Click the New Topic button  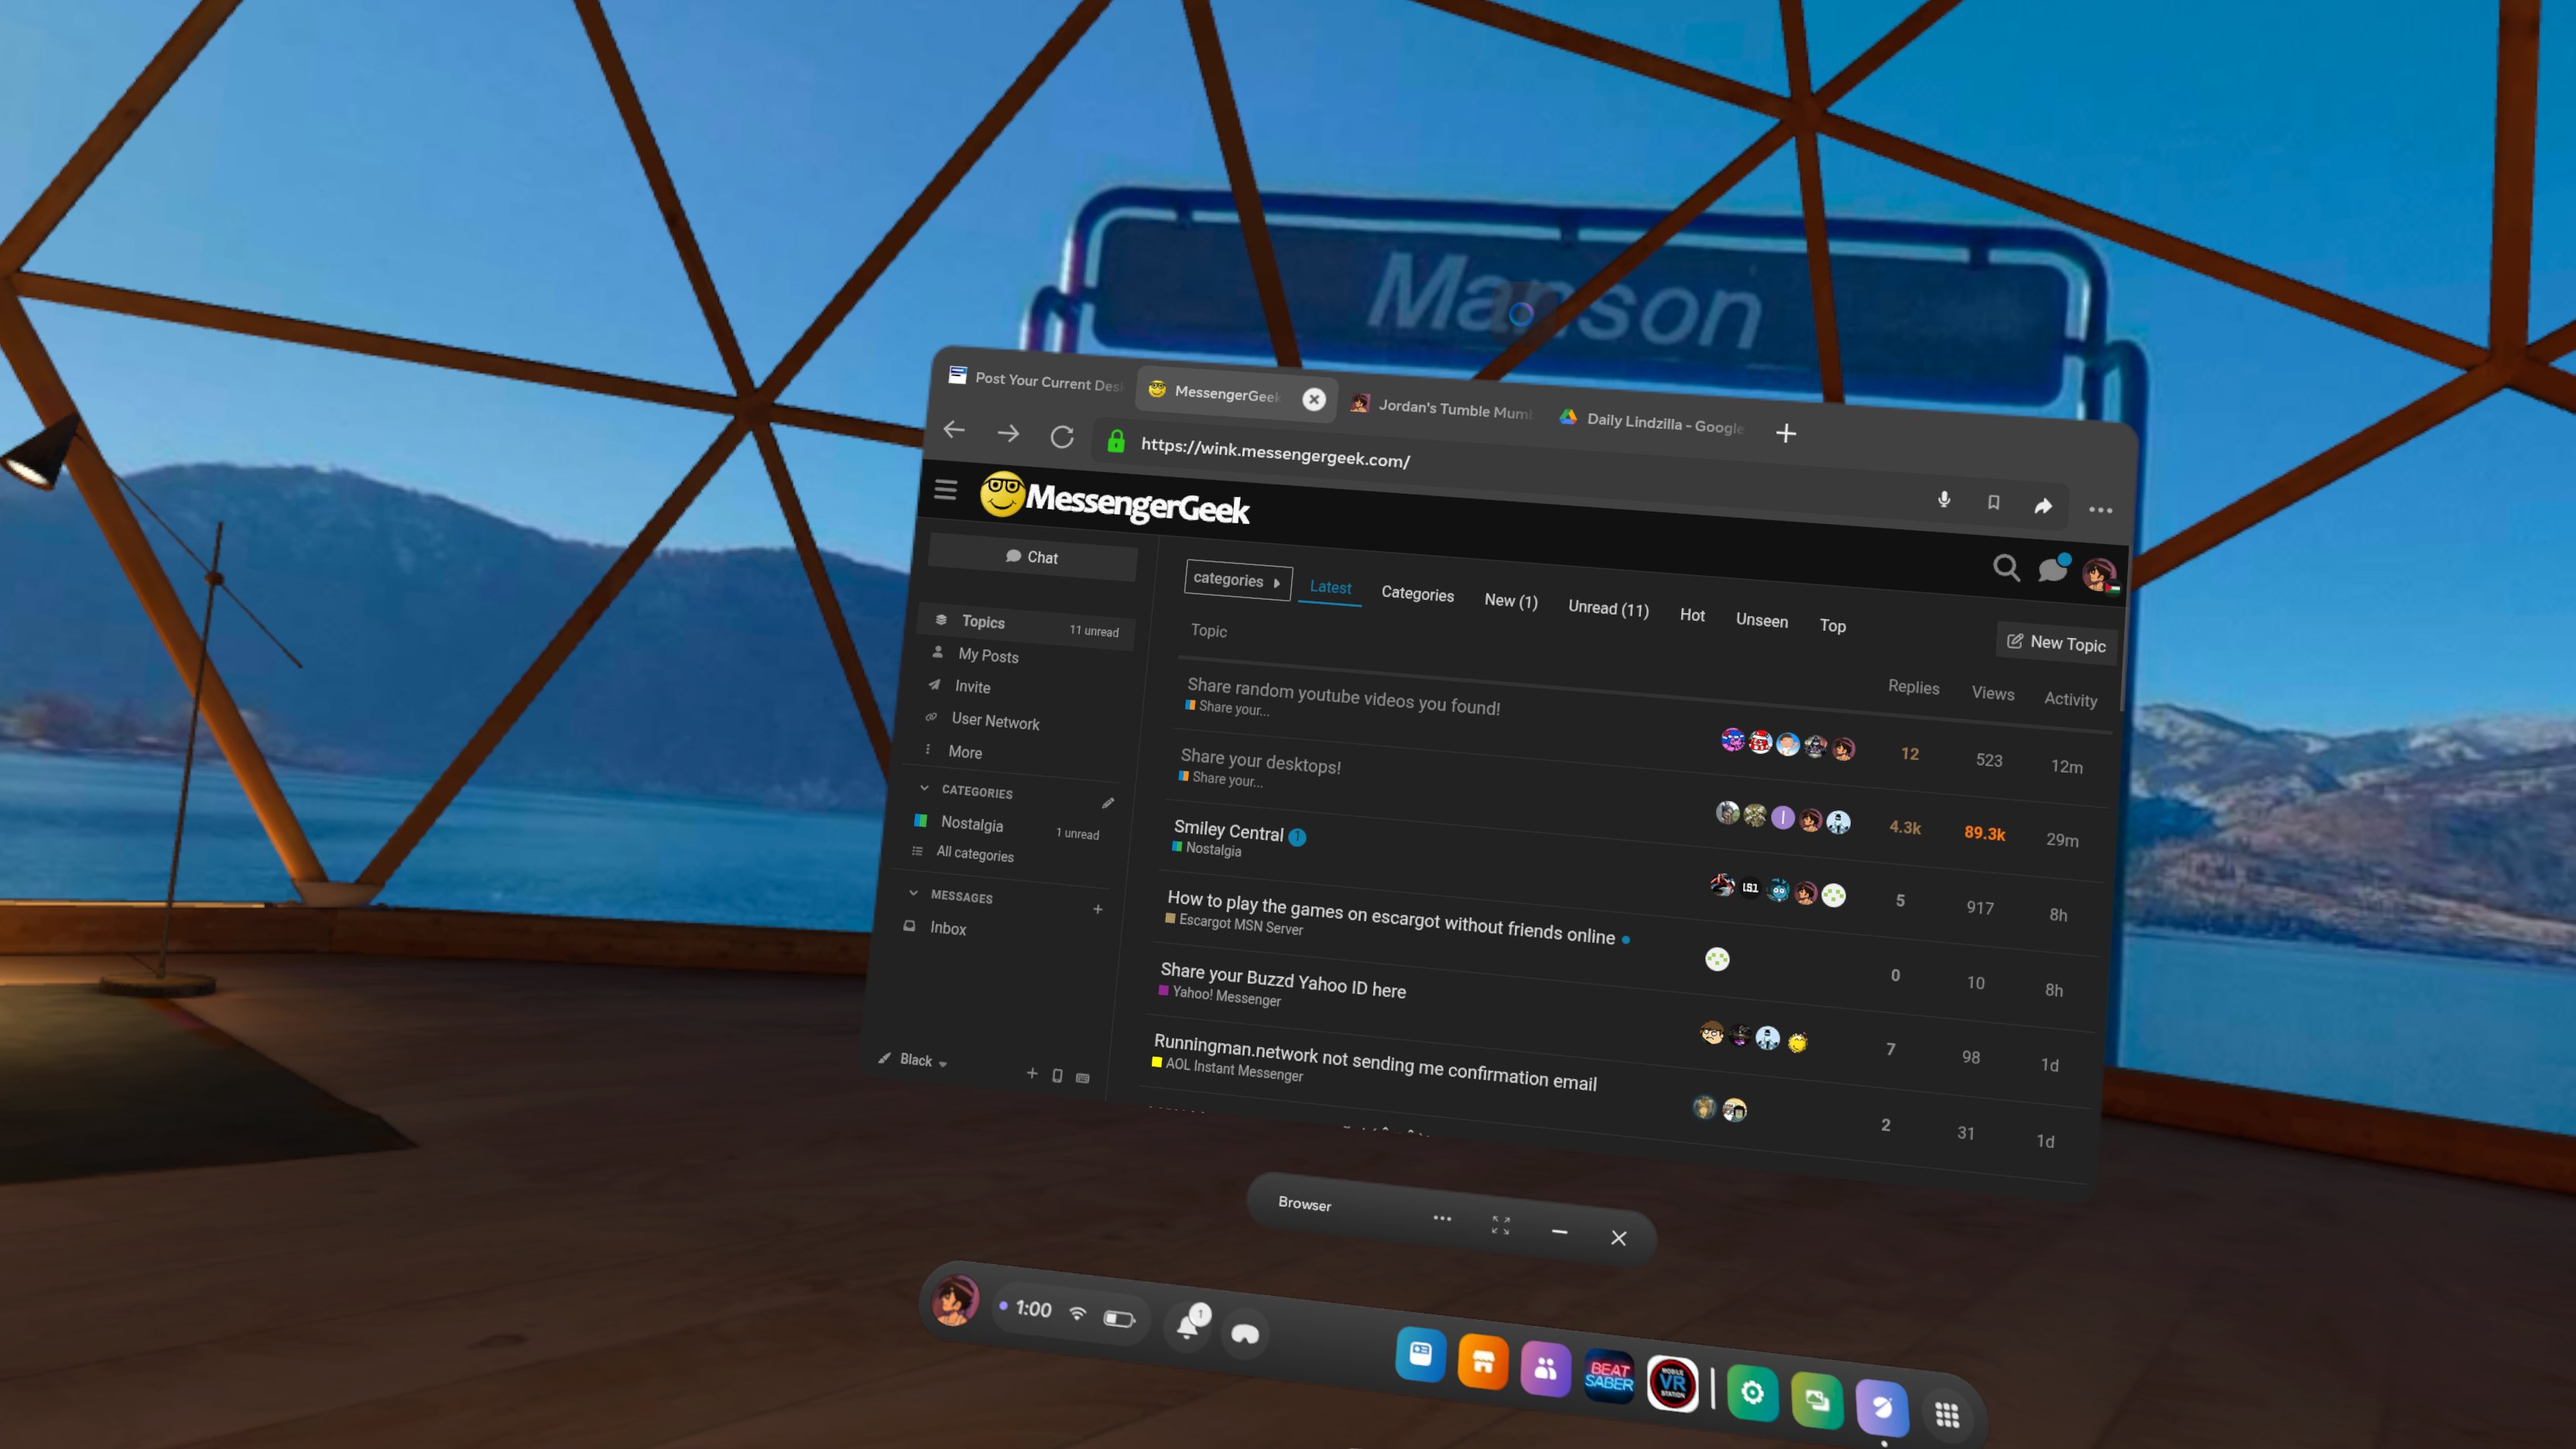(2056, 643)
